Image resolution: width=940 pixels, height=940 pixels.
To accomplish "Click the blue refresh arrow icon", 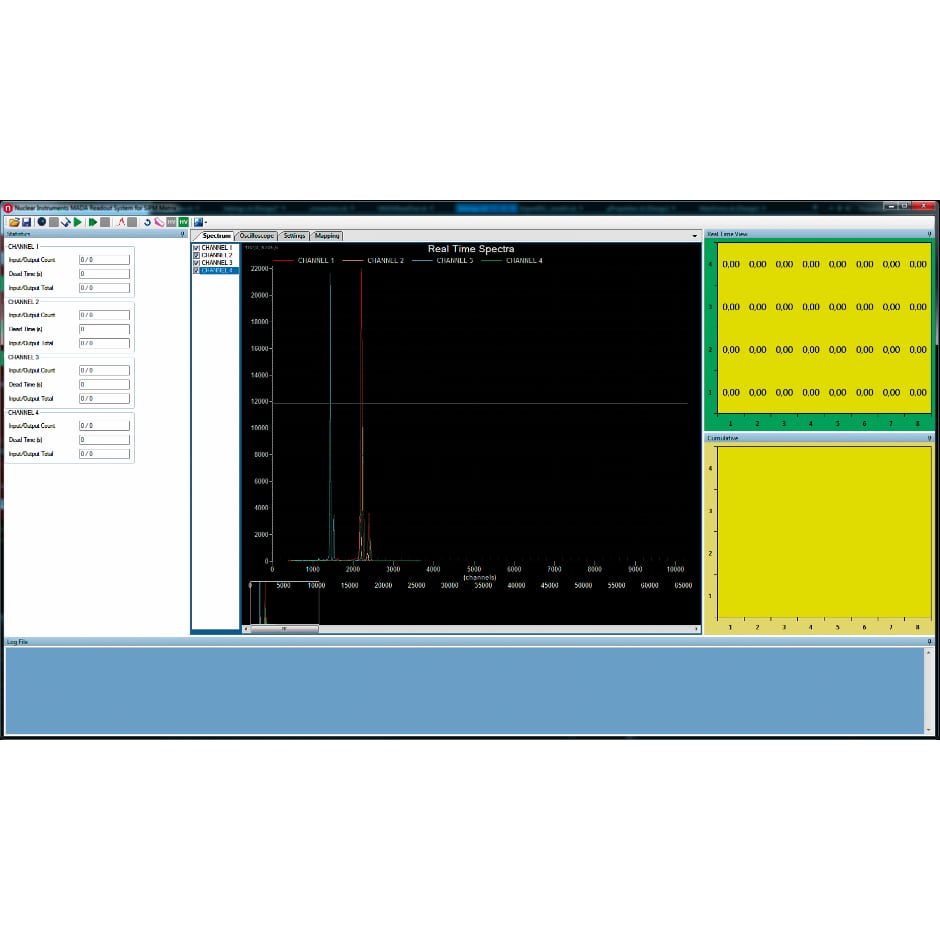I will pyautogui.click(x=147, y=222).
